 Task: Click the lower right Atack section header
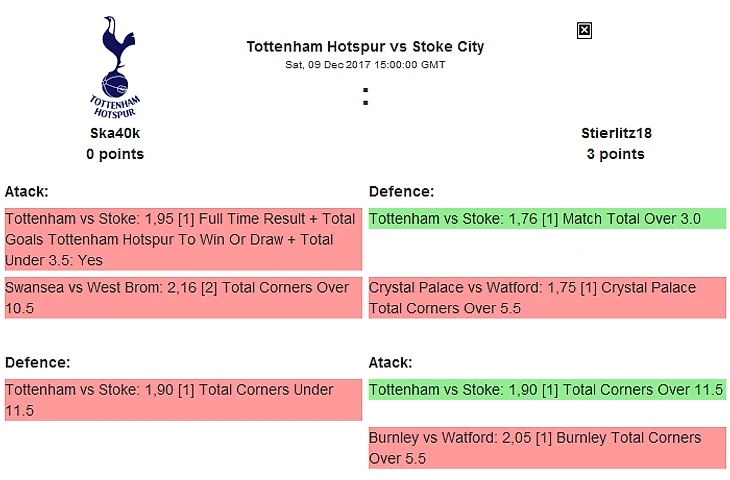point(391,362)
